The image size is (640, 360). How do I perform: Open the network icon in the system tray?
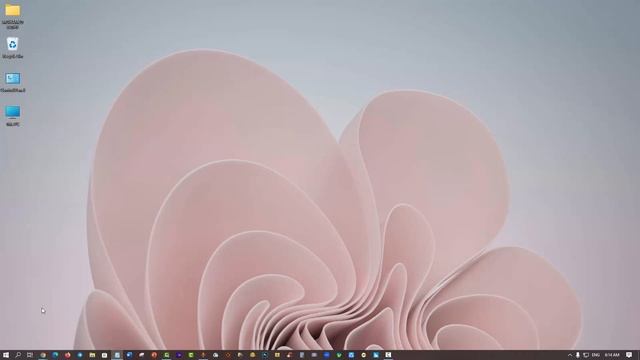586,355
